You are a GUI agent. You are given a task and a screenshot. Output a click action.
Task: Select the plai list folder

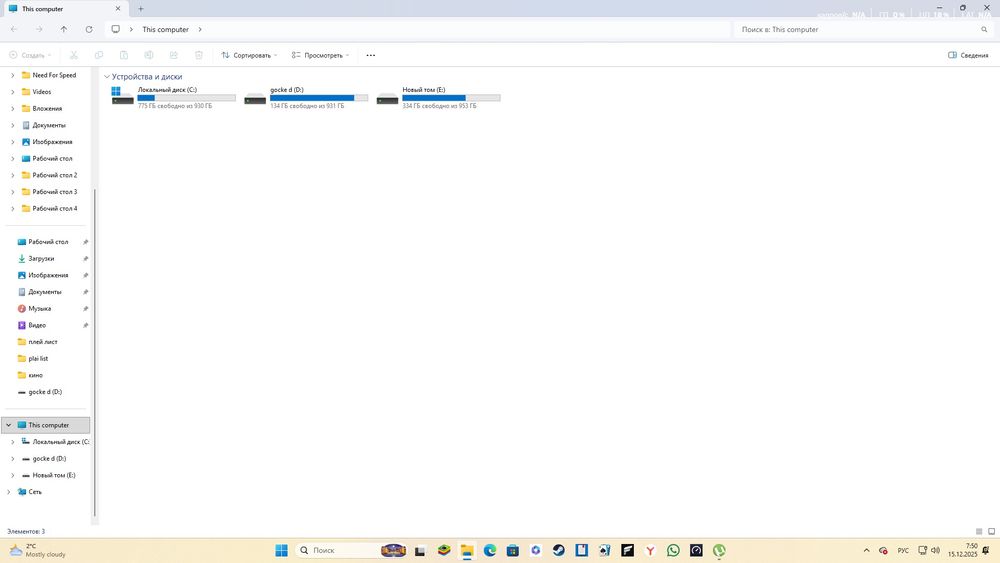tap(38, 358)
